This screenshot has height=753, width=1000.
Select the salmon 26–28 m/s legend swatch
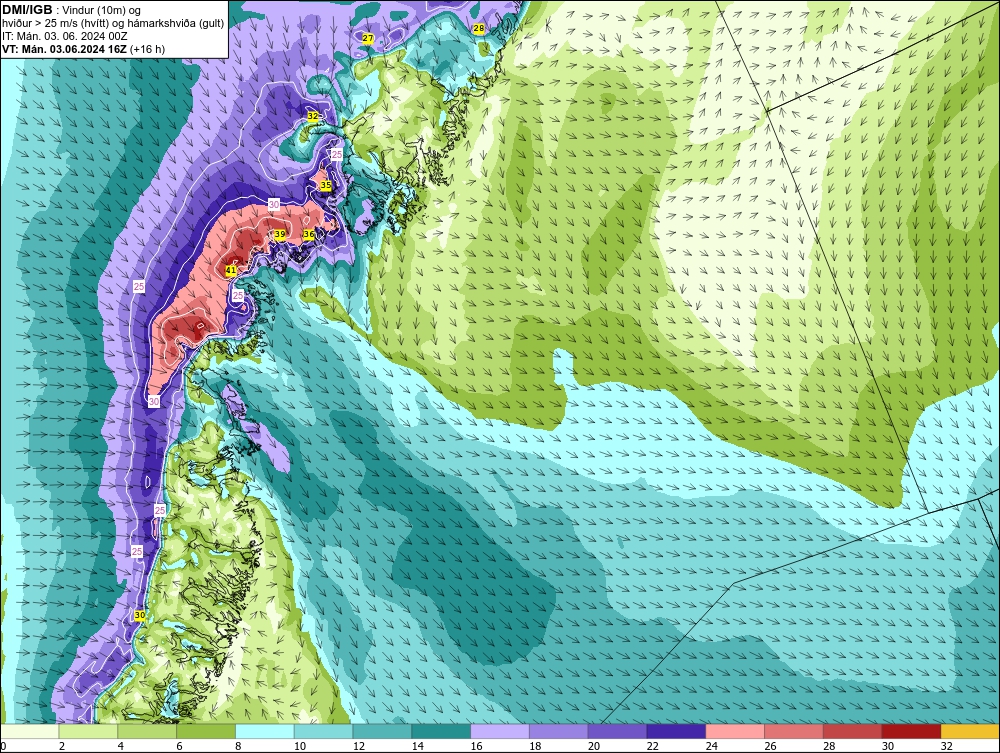tap(793, 731)
